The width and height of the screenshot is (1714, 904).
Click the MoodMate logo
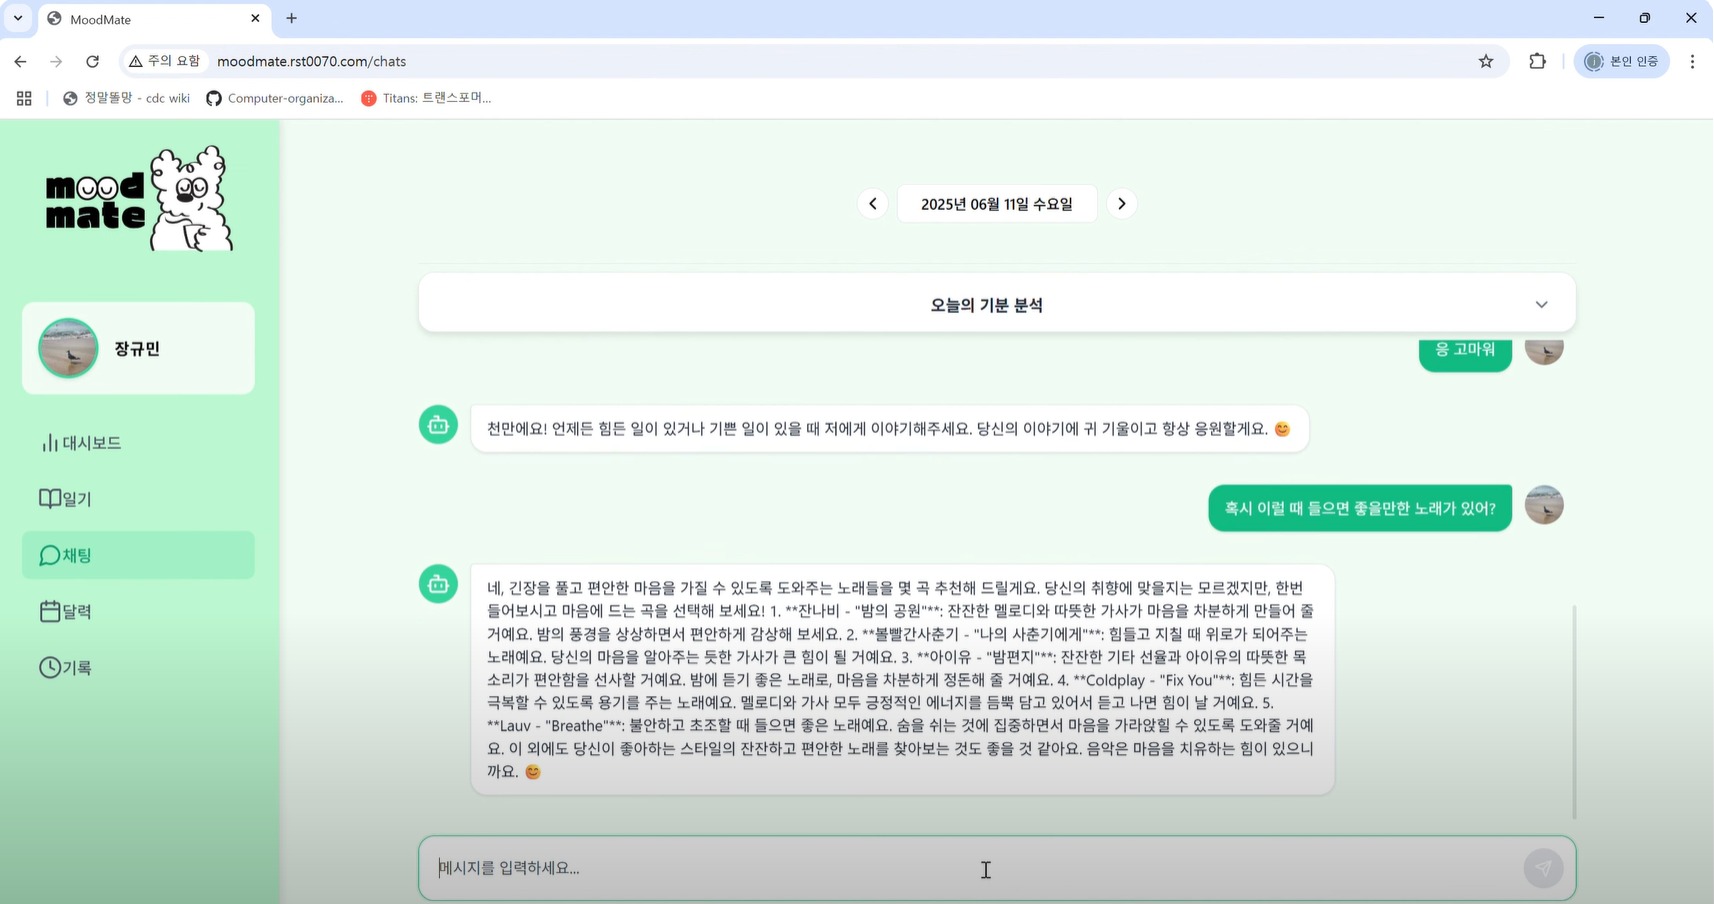[139, 199]
